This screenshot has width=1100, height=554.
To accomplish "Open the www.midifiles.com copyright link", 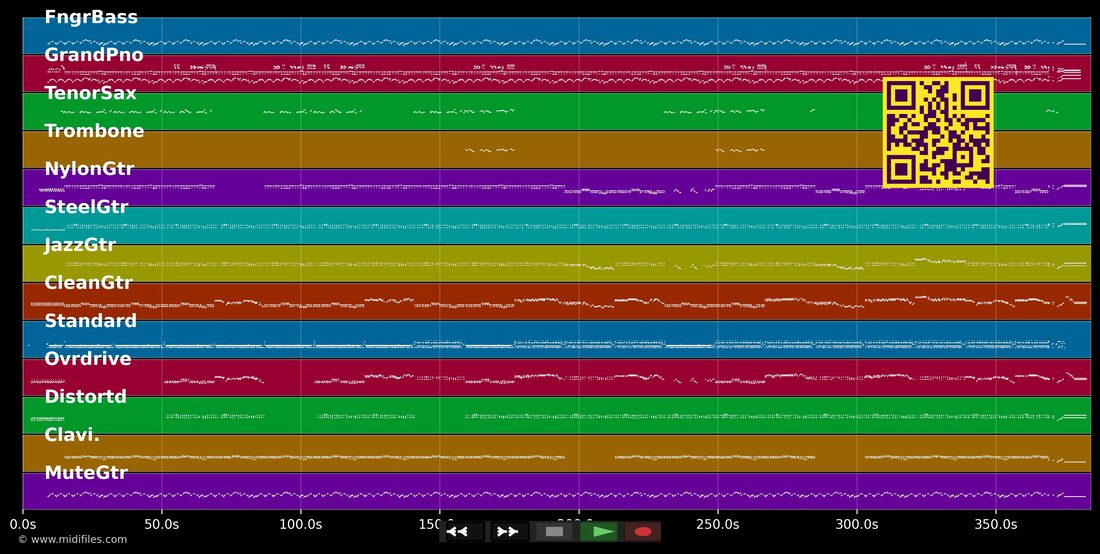I will pyautogui.click(x=73, y=539).
